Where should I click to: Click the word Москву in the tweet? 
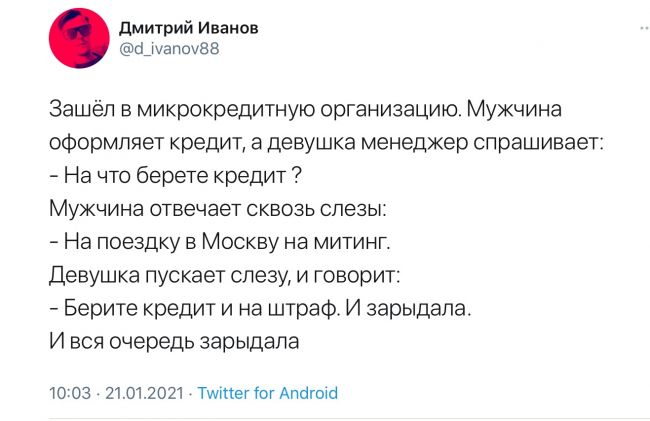point(240,242)
